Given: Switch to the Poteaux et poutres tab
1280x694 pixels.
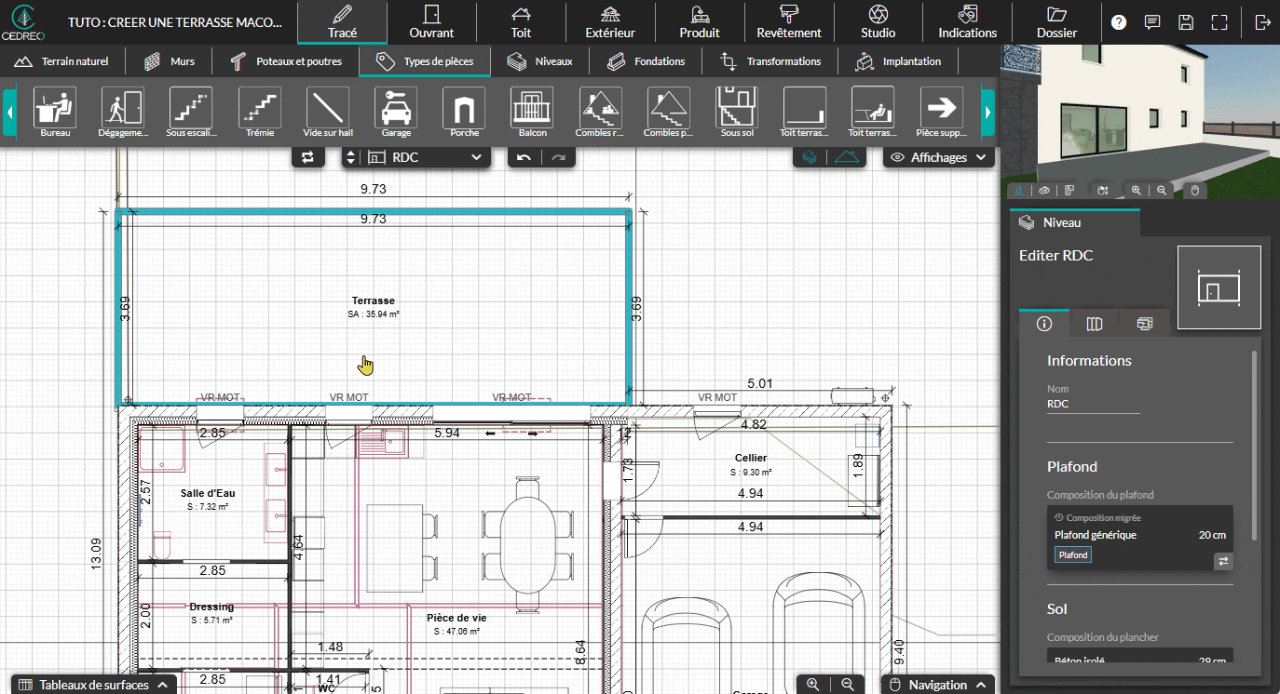Looking at the screenshot, I should (x=286, y=61).
